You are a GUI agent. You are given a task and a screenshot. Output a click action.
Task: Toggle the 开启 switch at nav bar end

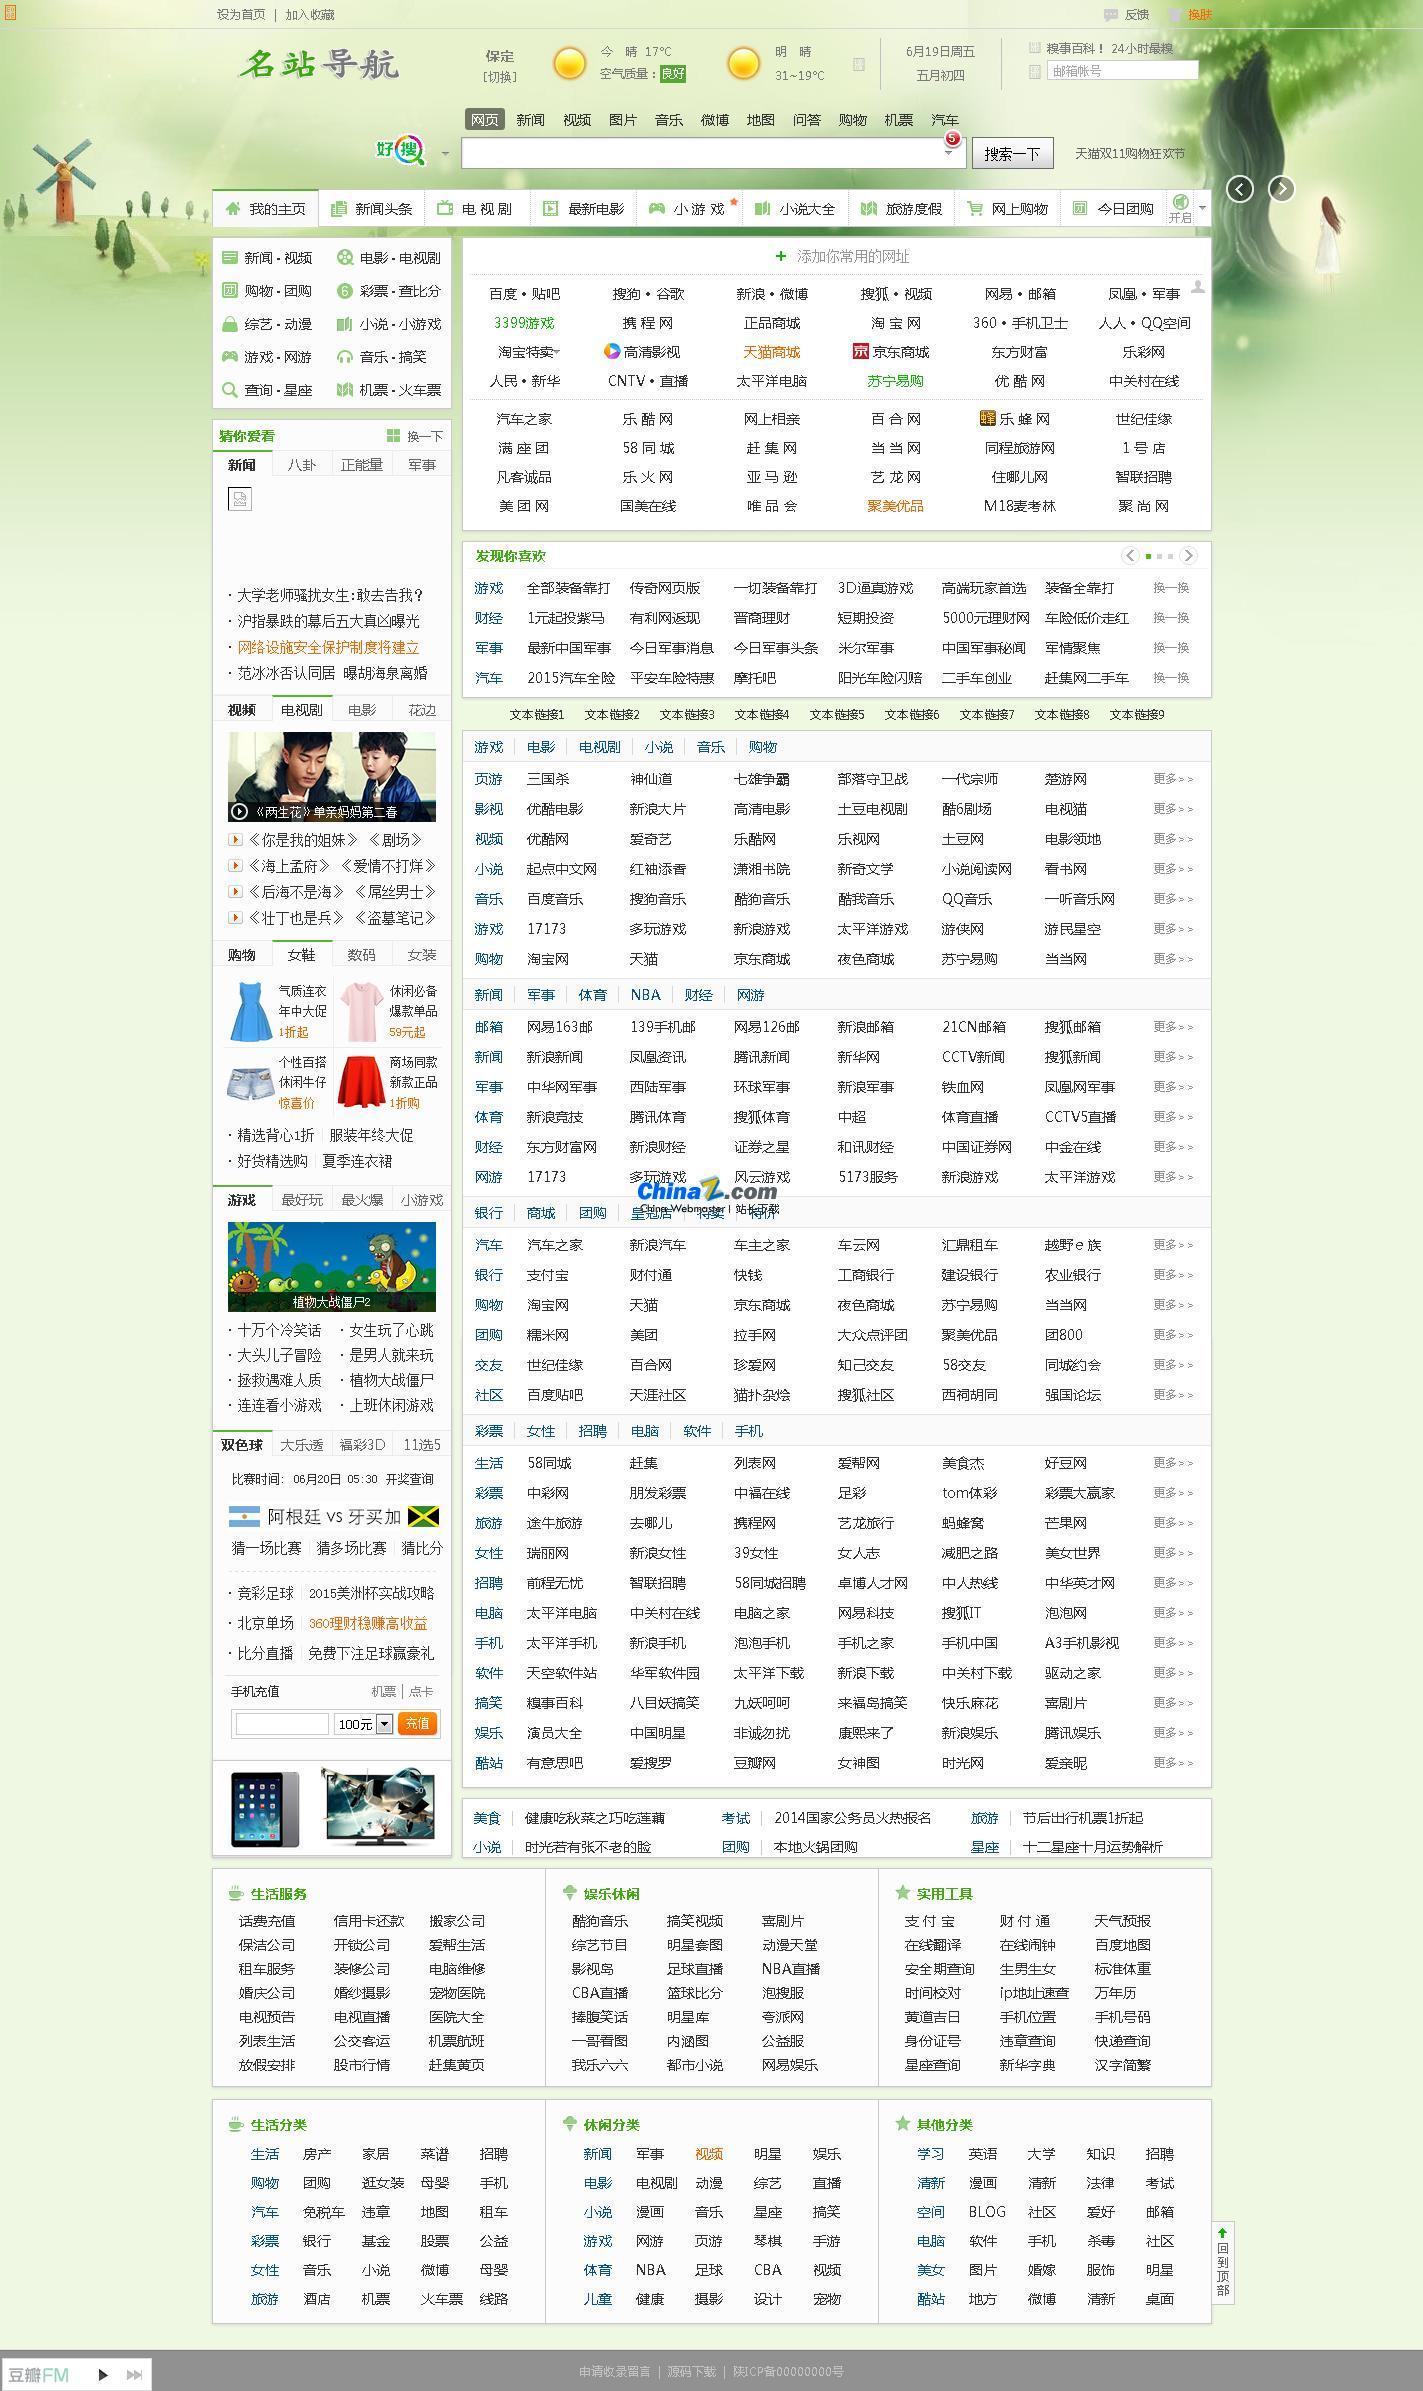point(1181,207)
